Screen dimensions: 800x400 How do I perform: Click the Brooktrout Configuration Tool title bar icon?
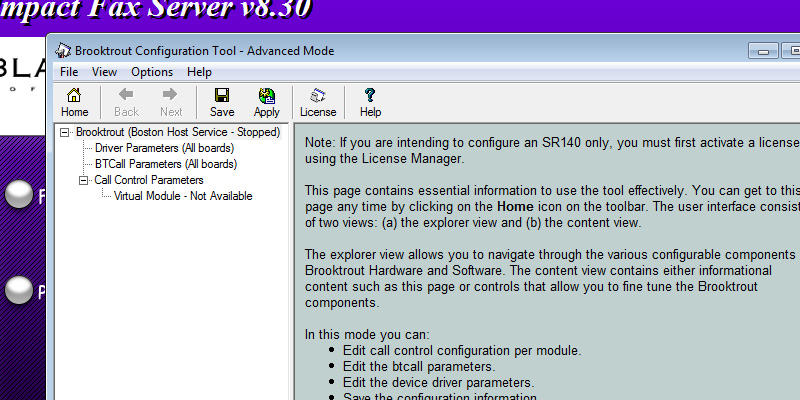pos(63,51)
